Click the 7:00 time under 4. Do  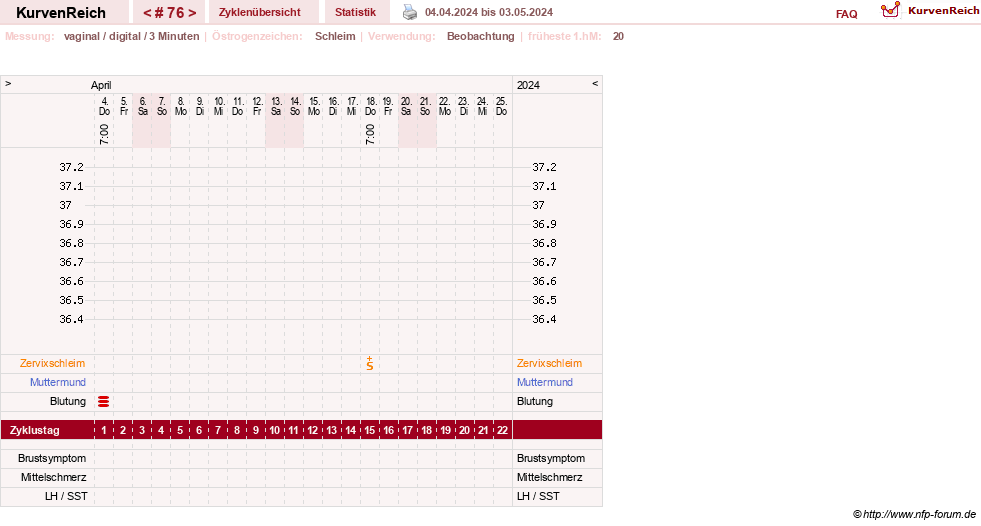pyautogui.click(x=104, y=134)
